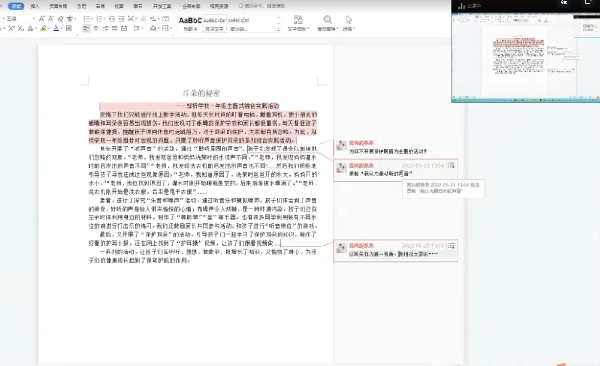This screenshot has width=600, height=366.
Task: Click the highlighted subtitle line
Action: tap(228, 106)
